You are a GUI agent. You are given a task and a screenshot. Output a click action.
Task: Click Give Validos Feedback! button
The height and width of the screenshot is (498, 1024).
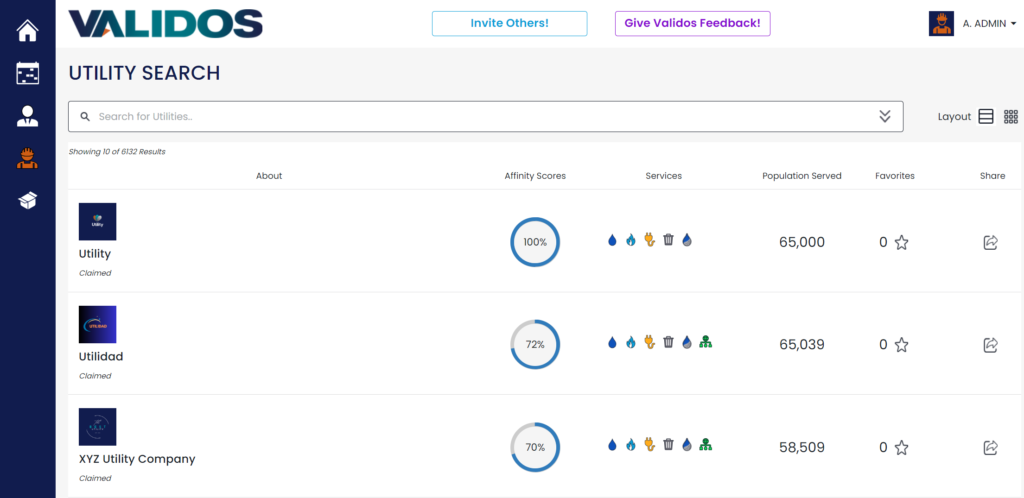click(x=692, y=23)
